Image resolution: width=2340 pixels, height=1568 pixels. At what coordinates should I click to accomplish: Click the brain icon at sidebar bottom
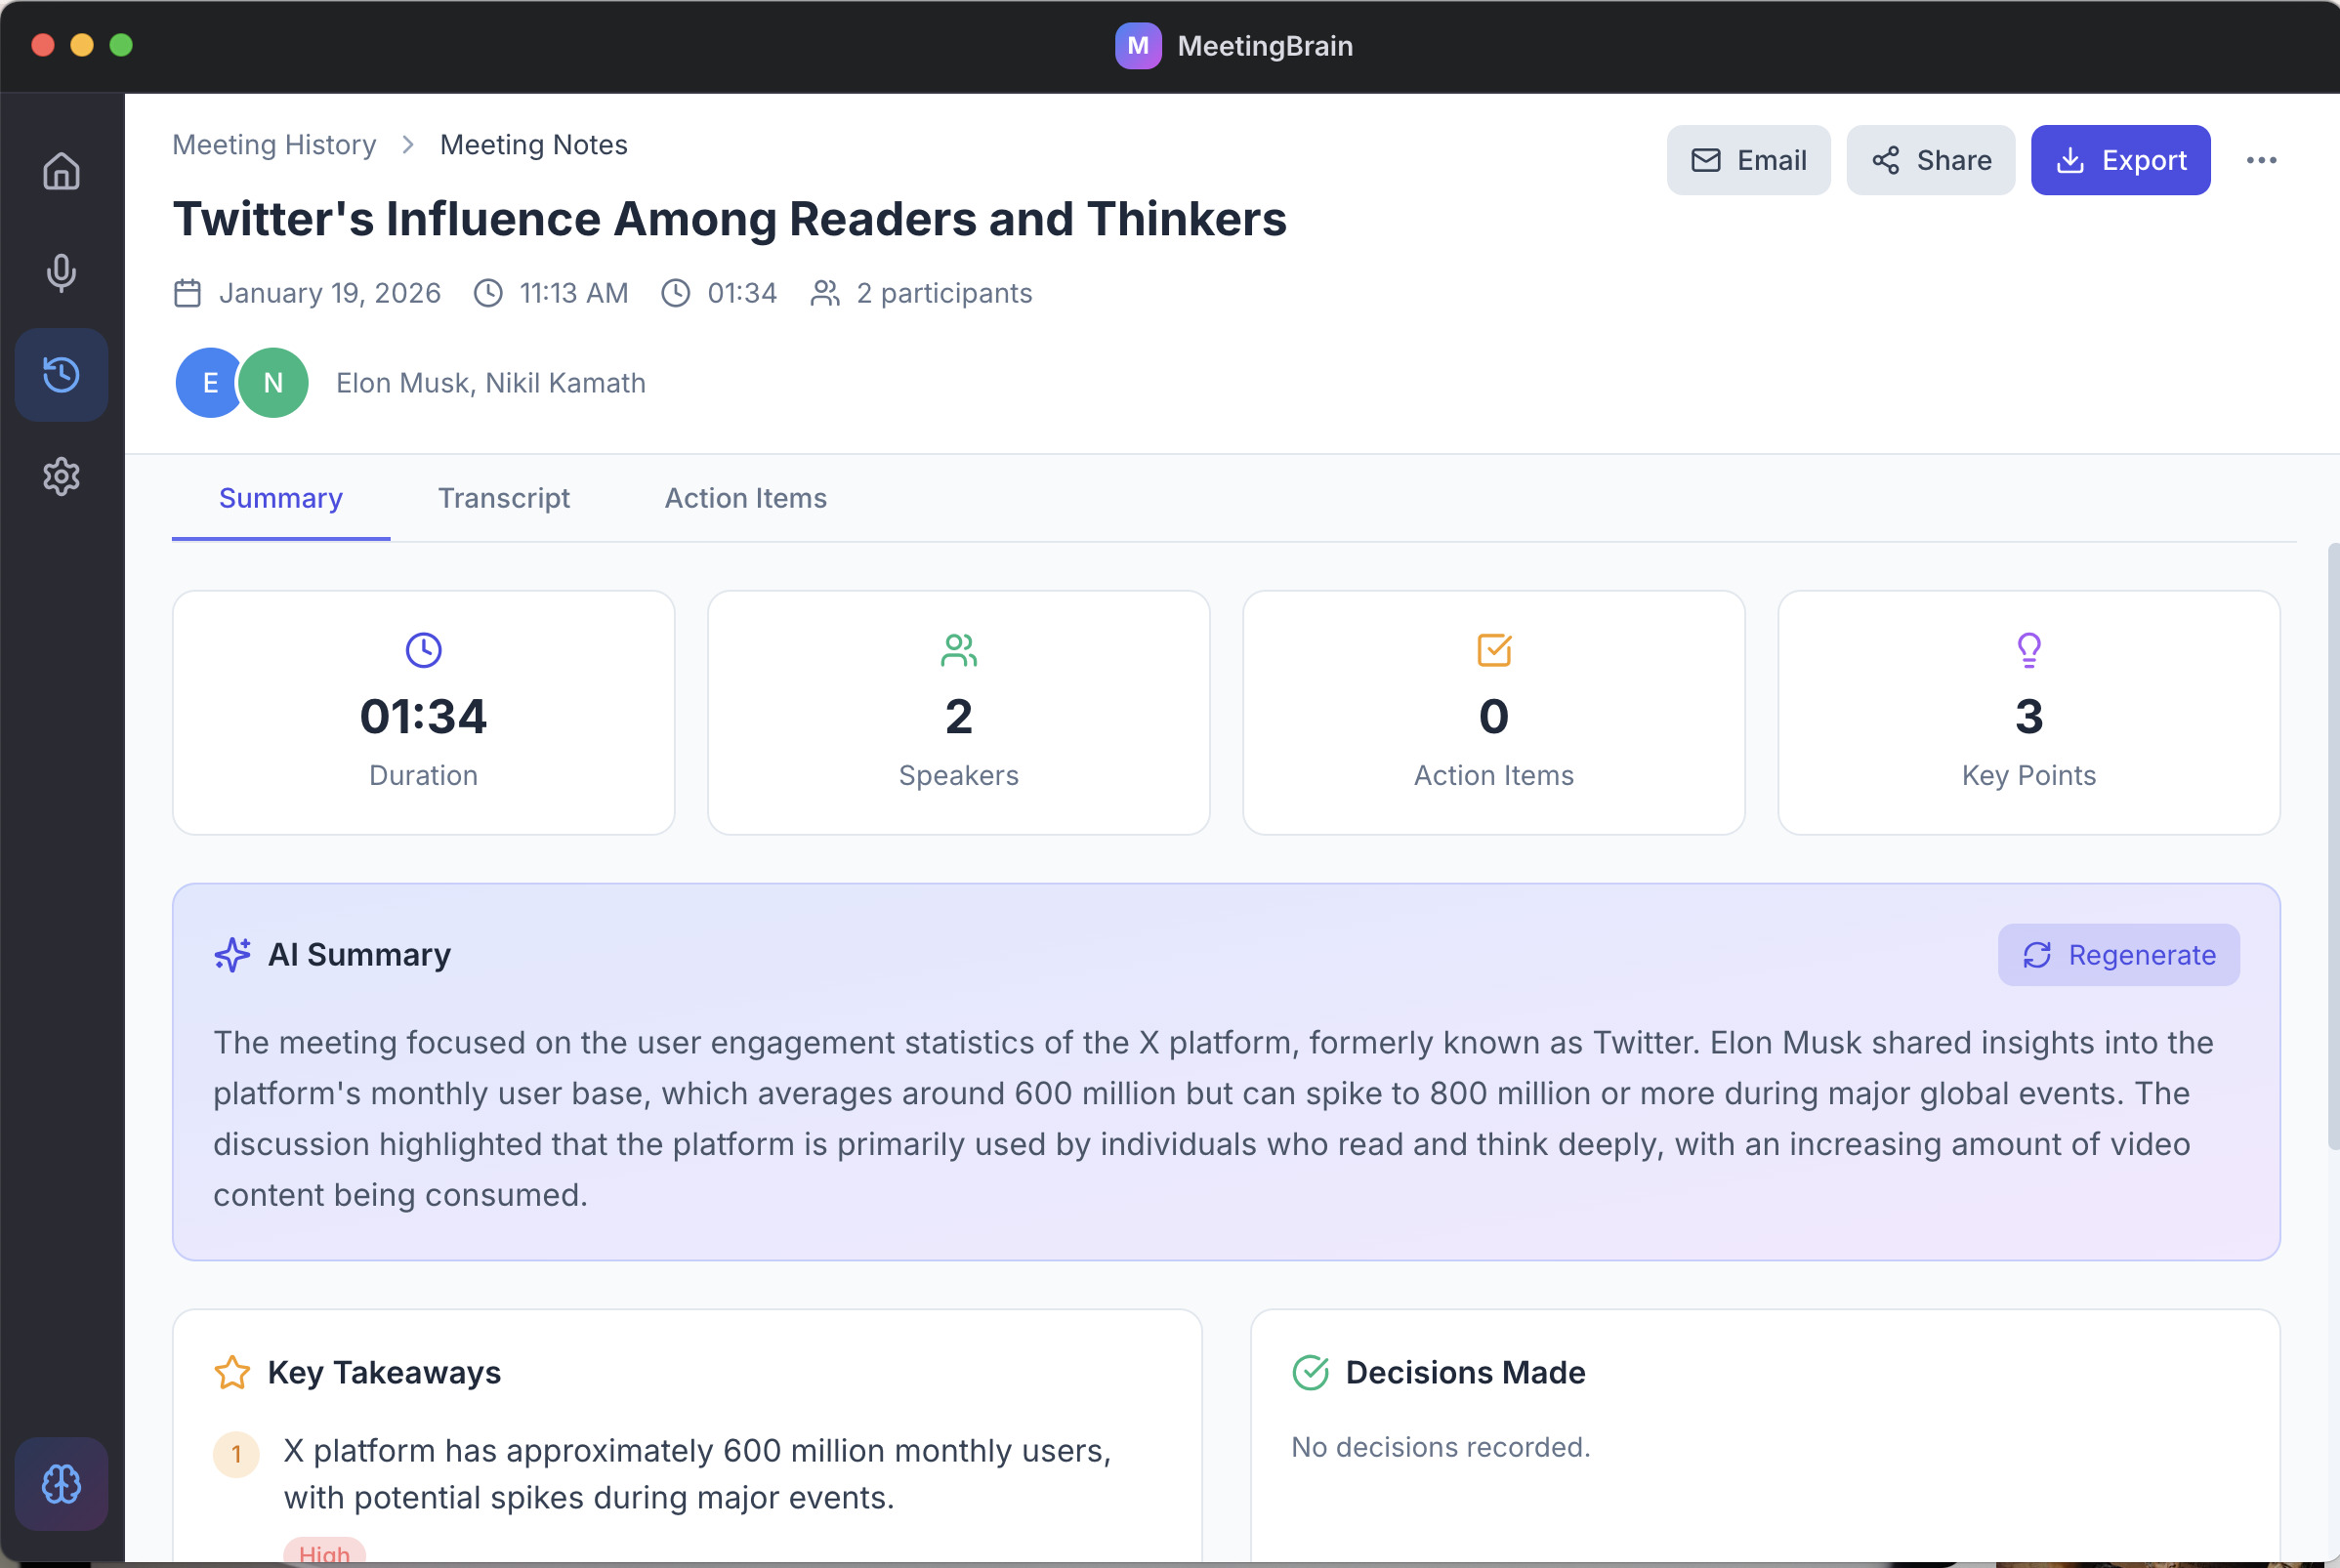[x=61, y=1484]
